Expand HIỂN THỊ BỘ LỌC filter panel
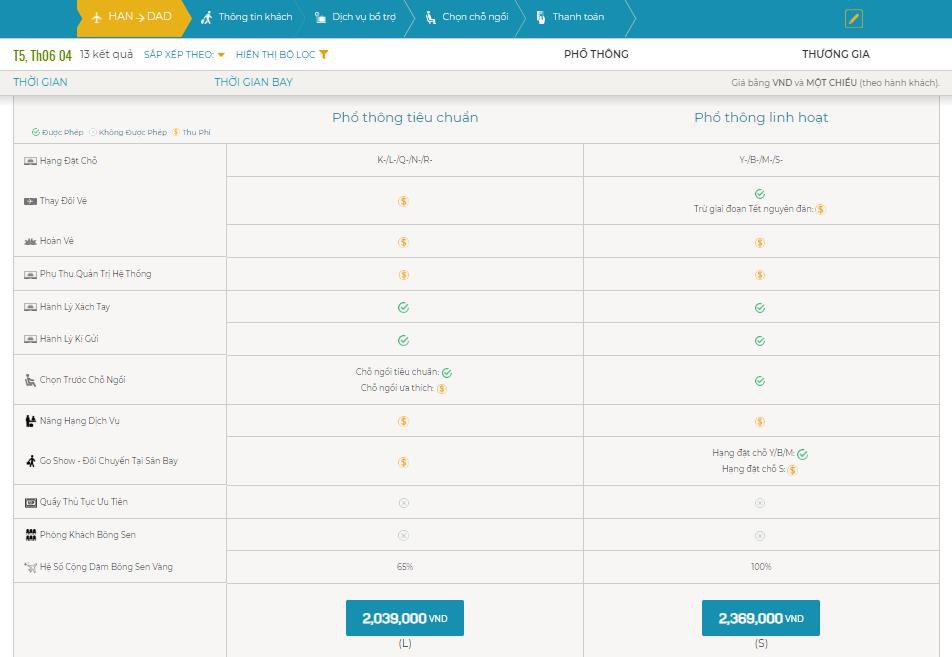 [x=282, y=55]
